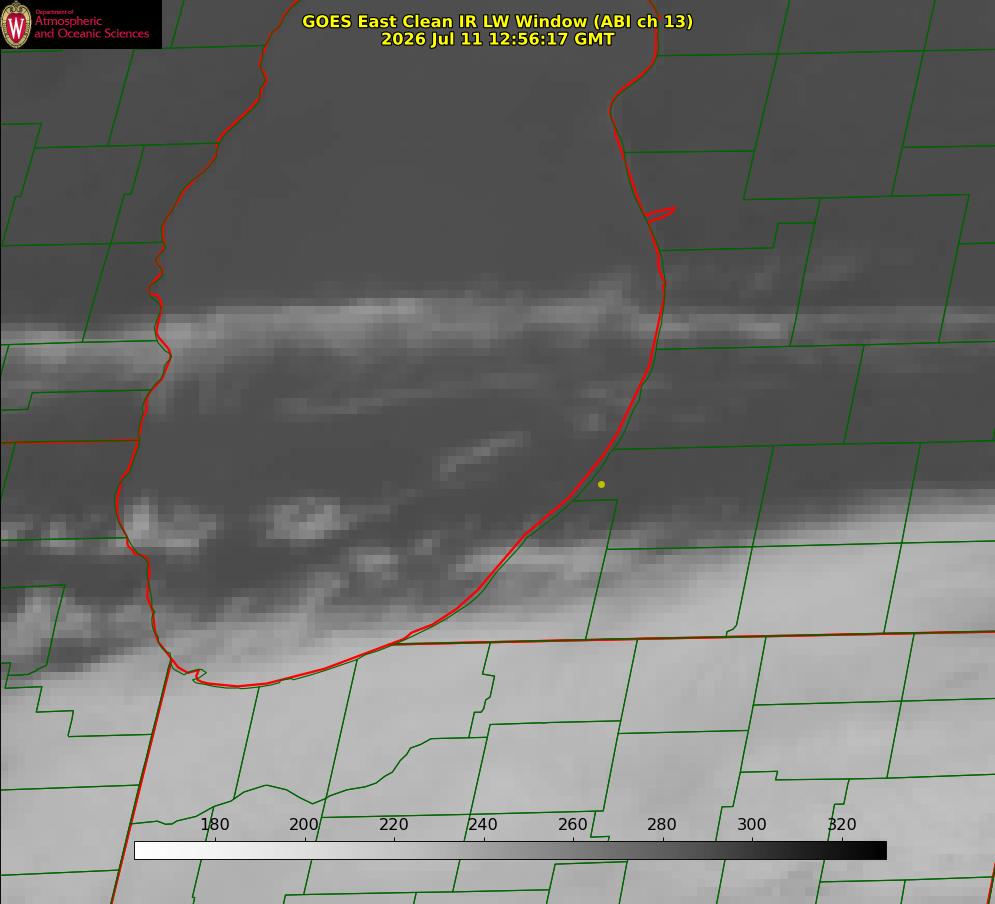The width and height of the screenshot is (995, 904).
Task: Select the 320 colorbar tick label
Action: pos(842,824)
